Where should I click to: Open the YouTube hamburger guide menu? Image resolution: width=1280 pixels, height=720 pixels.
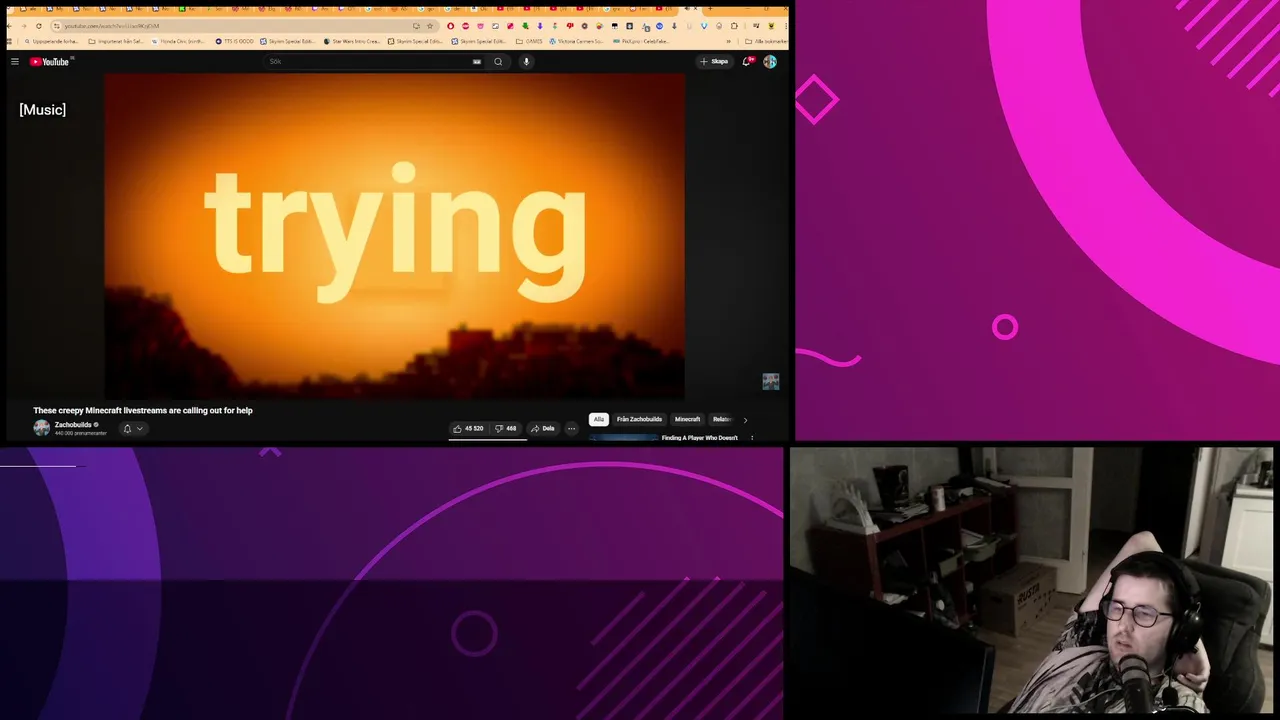tap(15, 61)
